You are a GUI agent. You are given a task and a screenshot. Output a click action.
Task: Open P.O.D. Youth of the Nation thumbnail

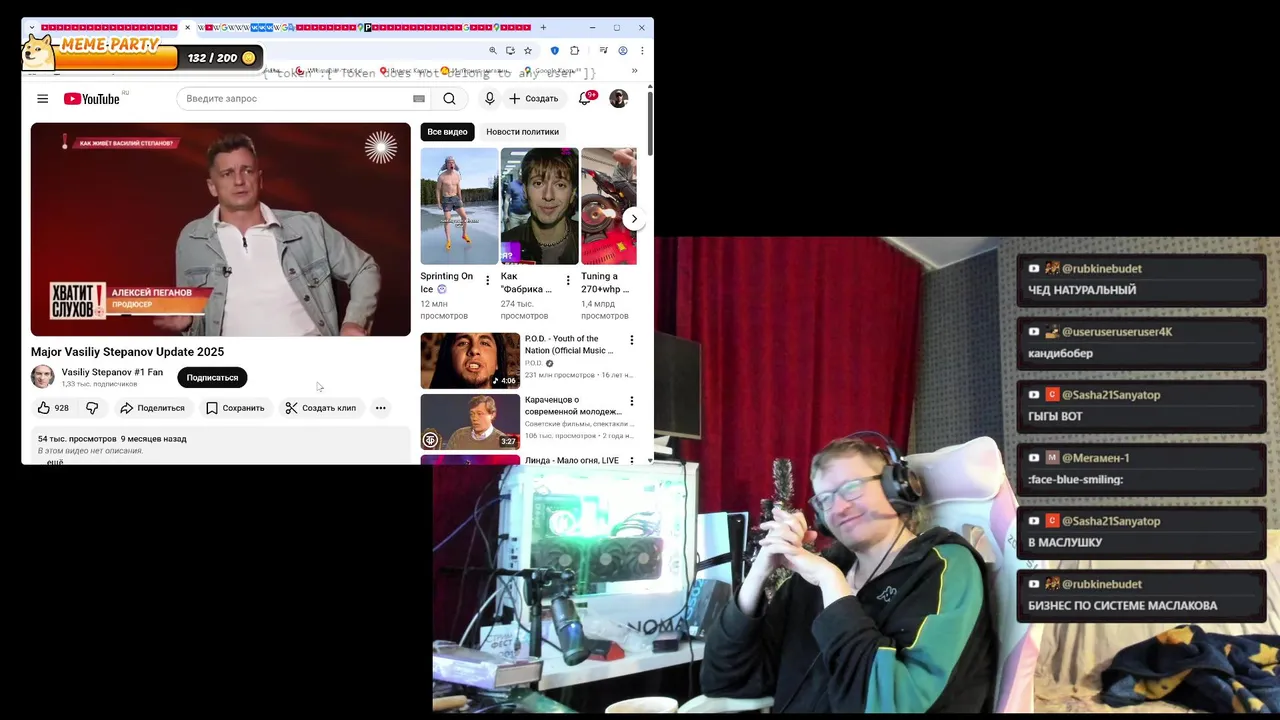tap(470, 360)
